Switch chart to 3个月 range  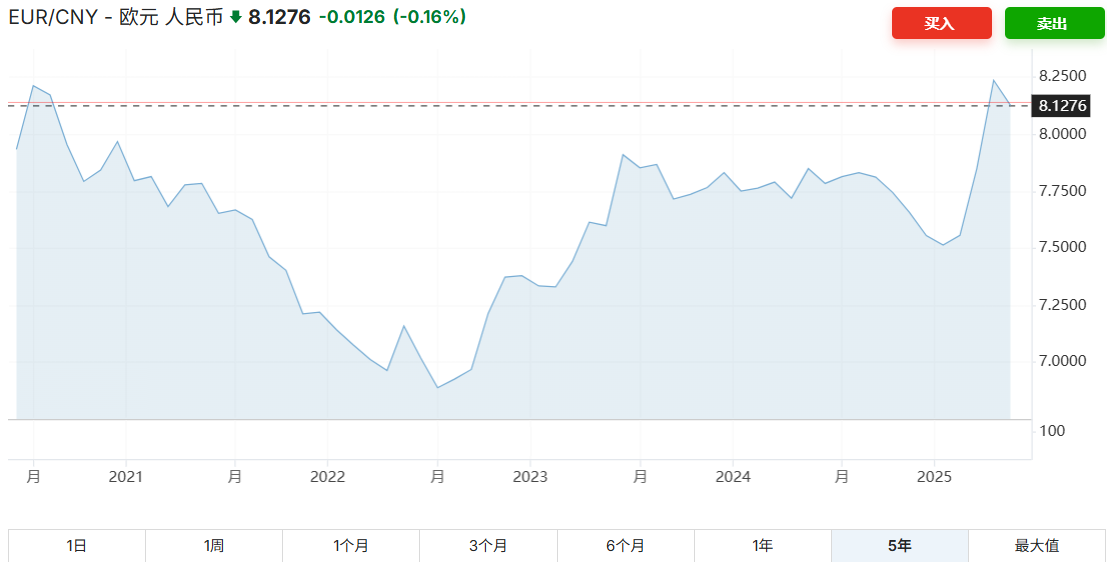[x=488, y=546]
